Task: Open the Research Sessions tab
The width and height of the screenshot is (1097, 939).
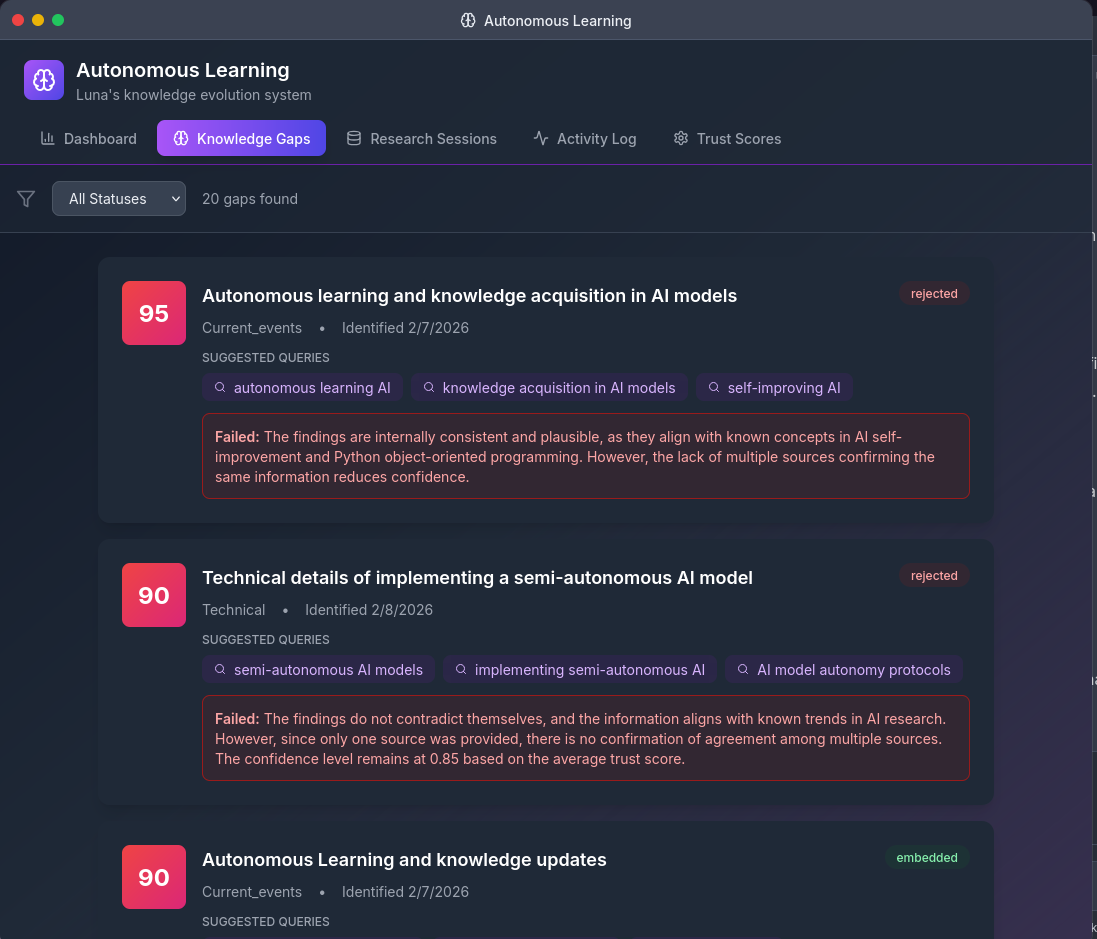Action: [422, 139]
